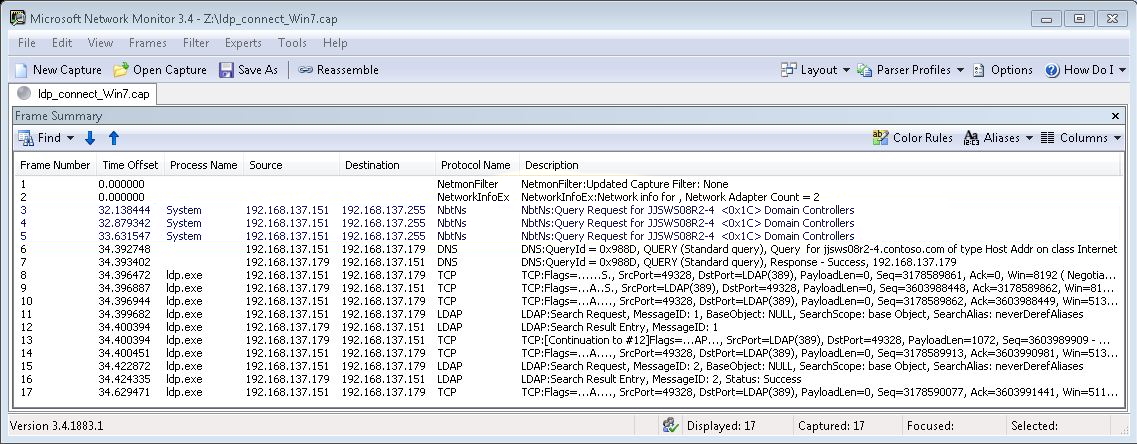Sort by Protocol Name column header
This screenshot has width=1137, height=444.
[477, 165]
